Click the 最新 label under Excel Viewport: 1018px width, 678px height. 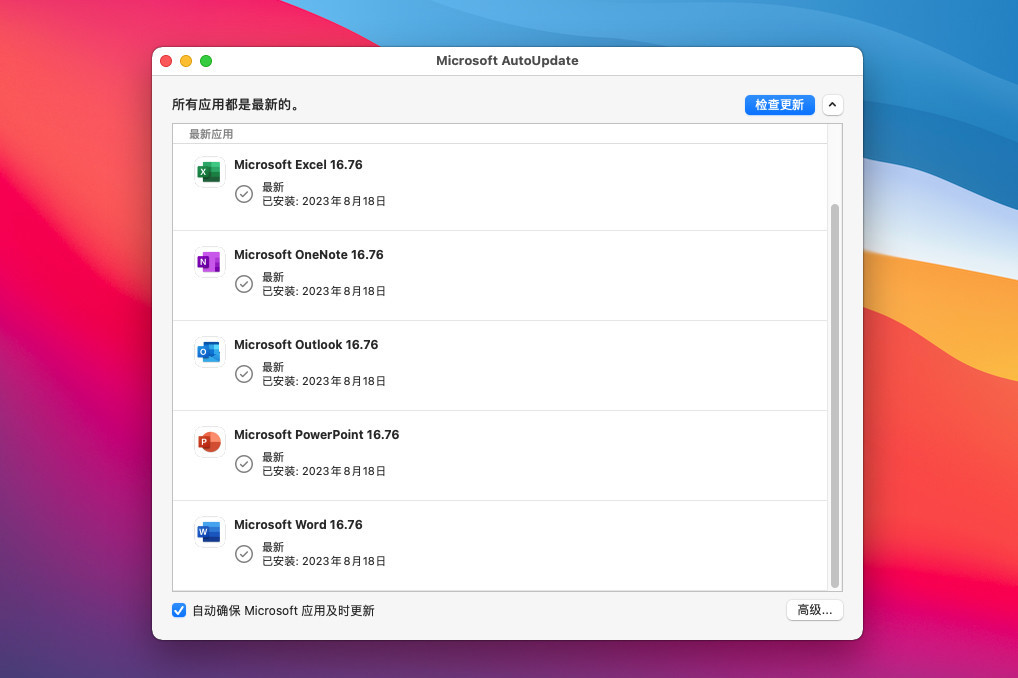(x=273, y=187)
